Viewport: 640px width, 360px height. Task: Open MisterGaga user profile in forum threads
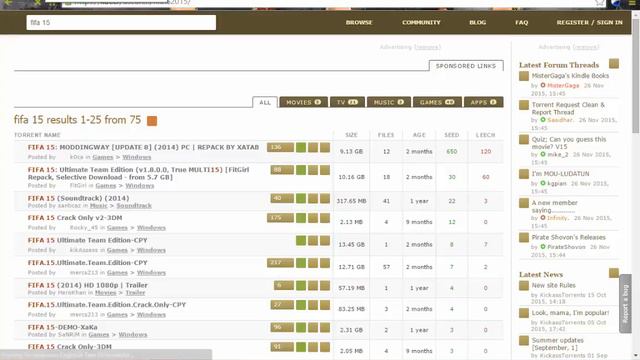point(563,86)
